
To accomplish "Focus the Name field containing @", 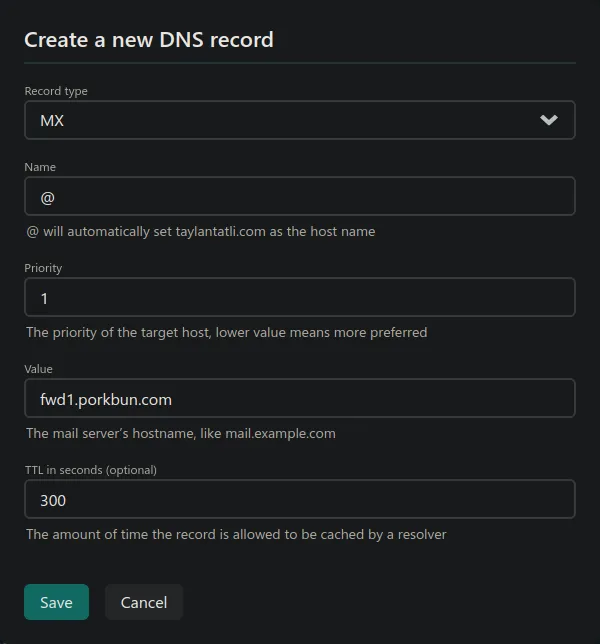I will [x=300, y=196].
